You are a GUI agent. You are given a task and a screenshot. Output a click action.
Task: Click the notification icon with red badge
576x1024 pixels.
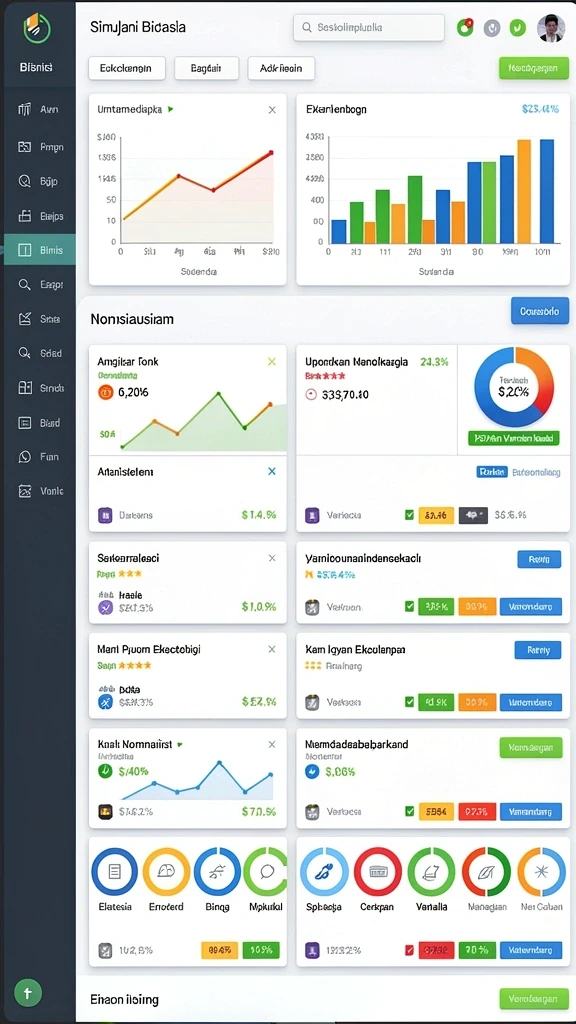[465, 27]
